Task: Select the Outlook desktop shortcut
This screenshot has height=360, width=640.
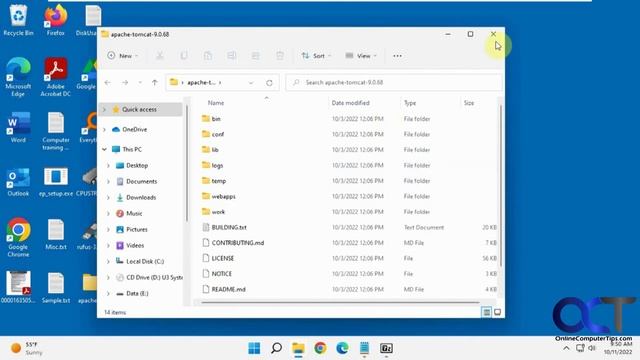Action: point(18,181)
